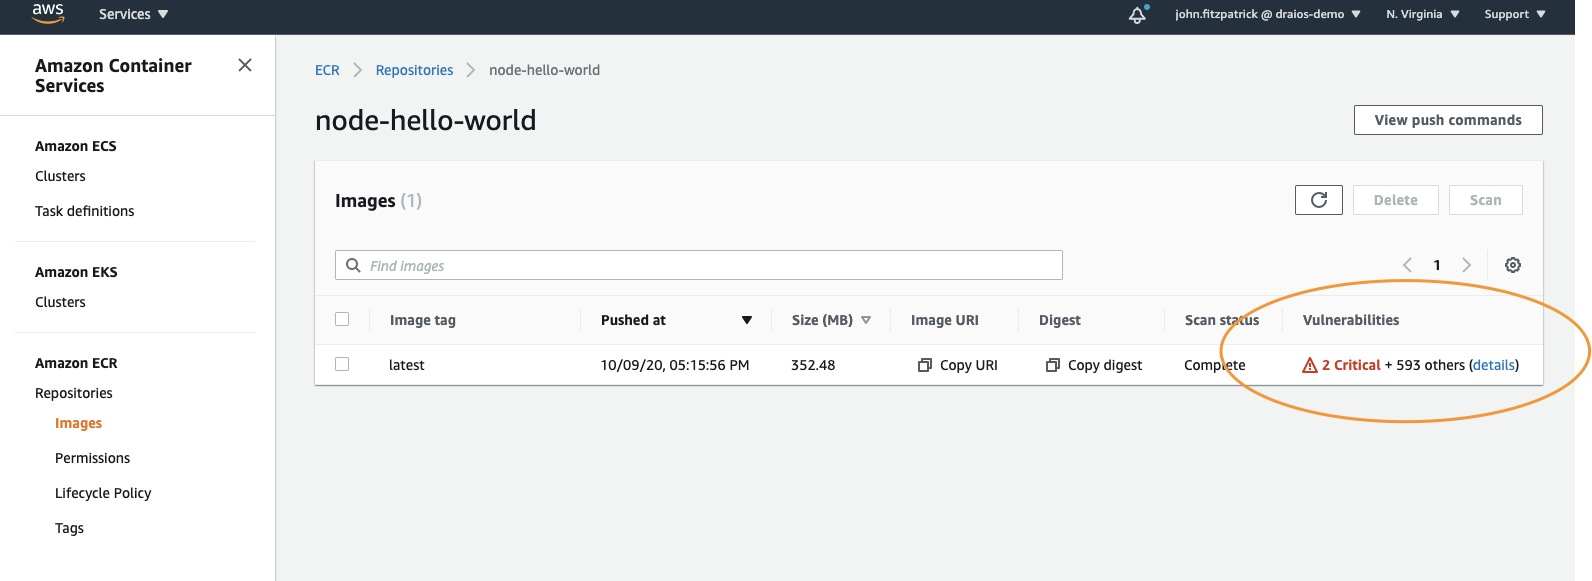Open Repositories in the sidebar
Viewport: 1592px width, 581px height.
[x=74, y=393]
